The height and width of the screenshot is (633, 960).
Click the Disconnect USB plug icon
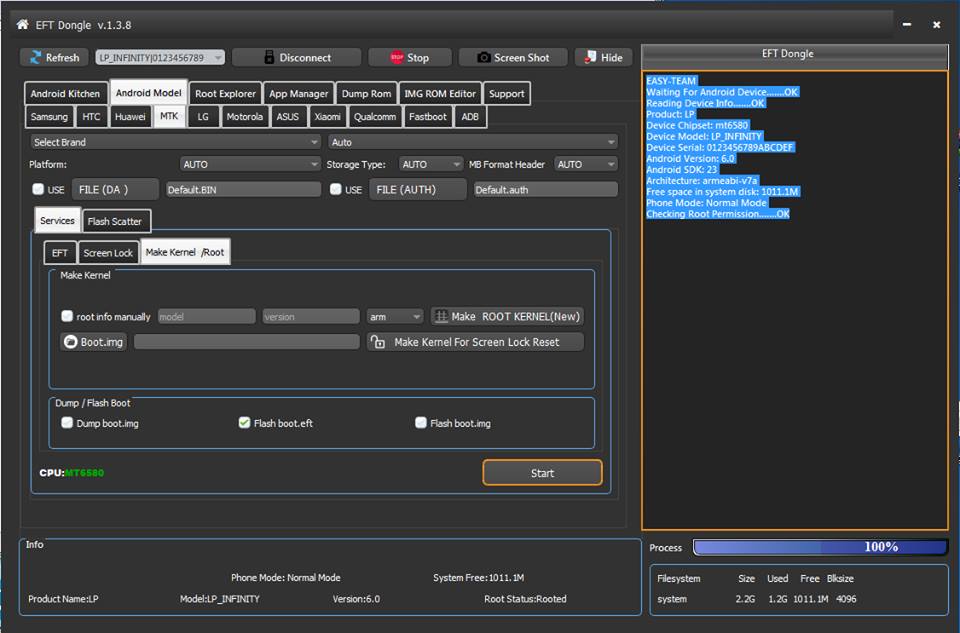(269, 58)
